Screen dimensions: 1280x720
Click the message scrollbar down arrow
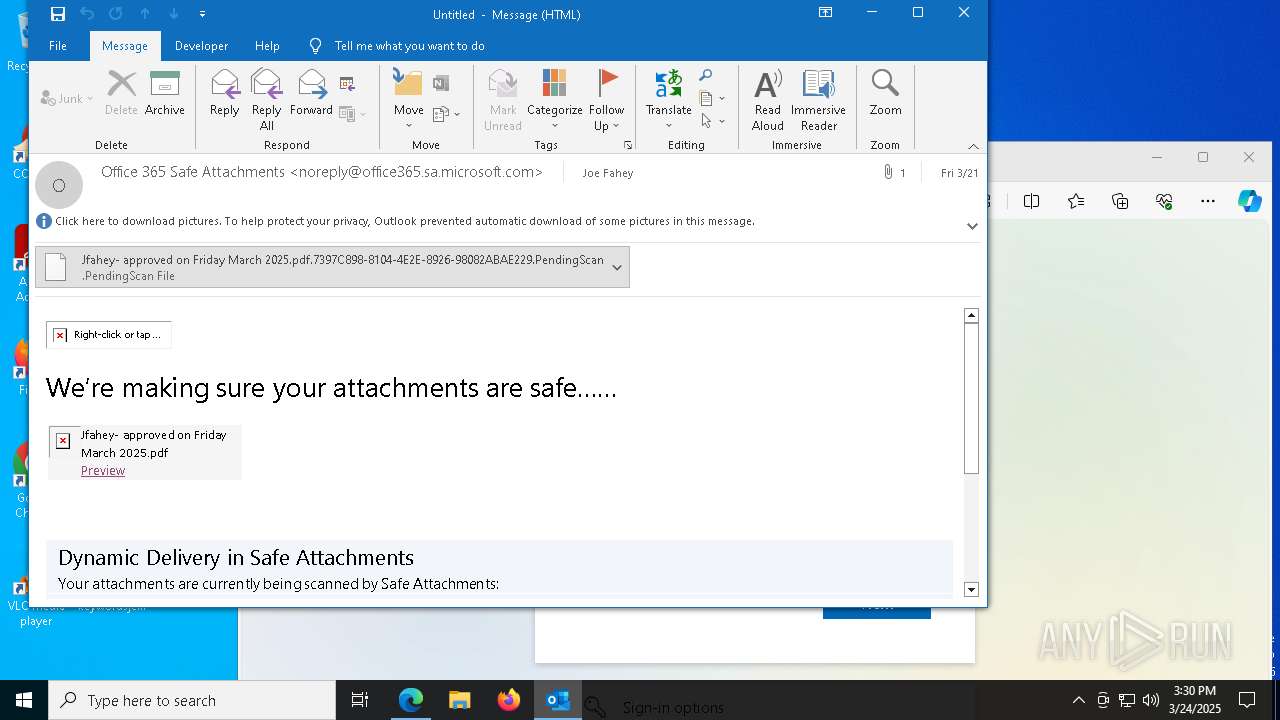pos(970,589)
